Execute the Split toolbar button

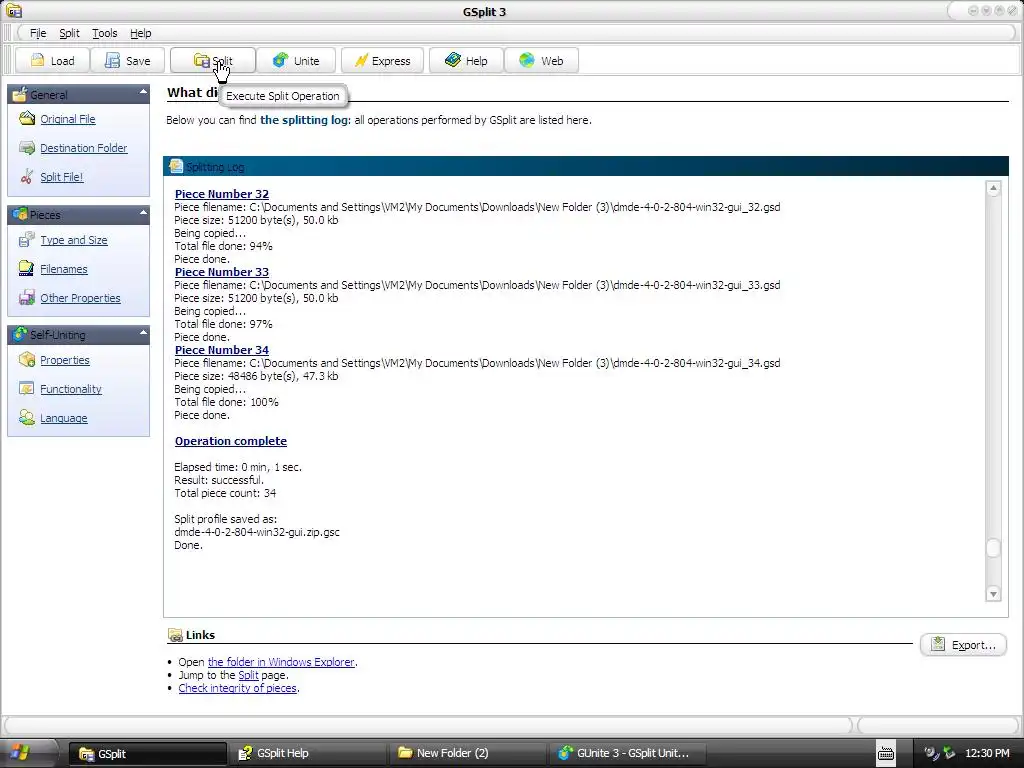(212, 61)
